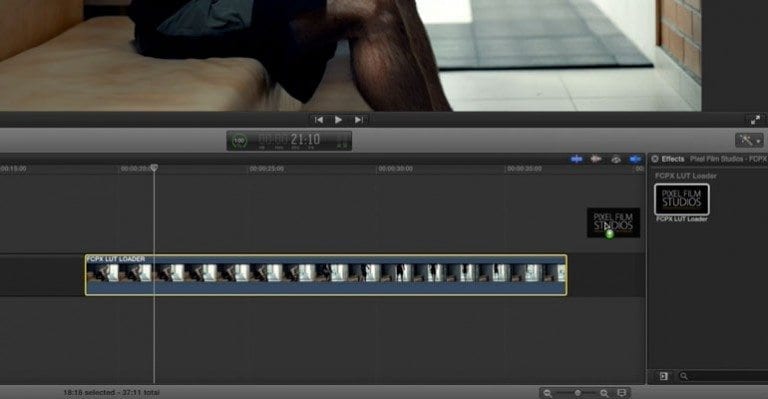Click the 00:00:30:00 ruler mark

coord(395,169)
